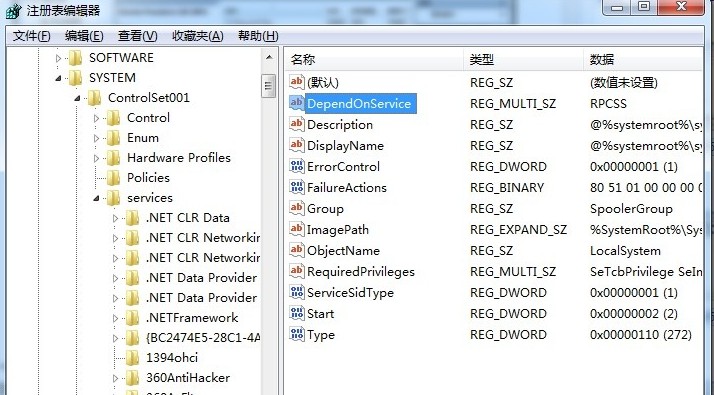714x395 pixels.
Task: Click the LocalSystem data cell
Action: tap(625, 251)
